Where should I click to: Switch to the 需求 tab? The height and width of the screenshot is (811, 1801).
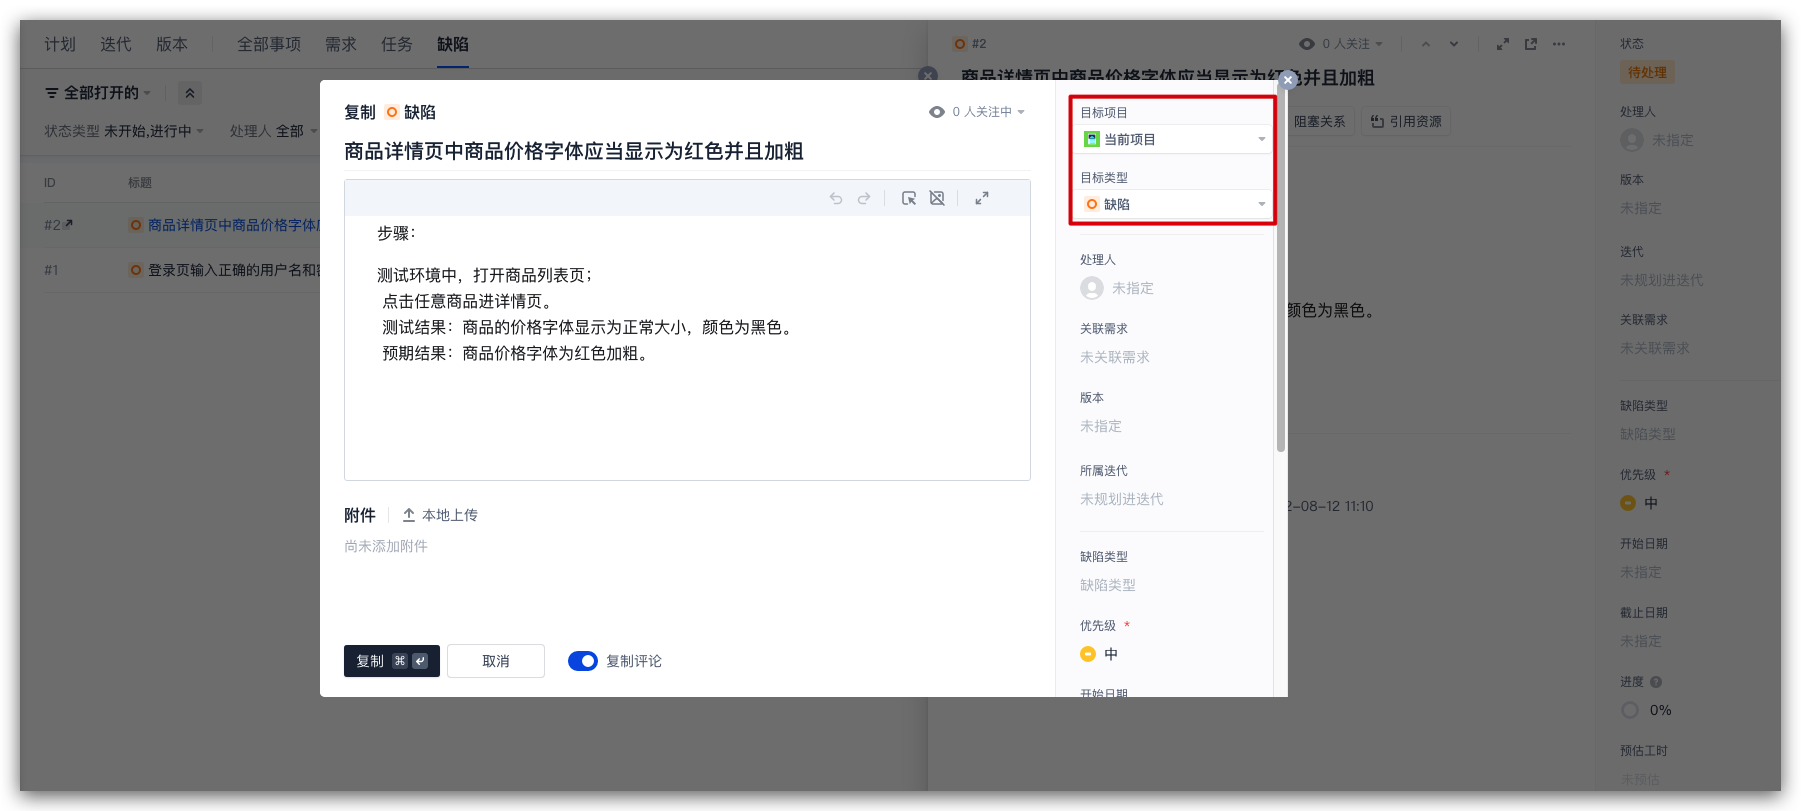pos(341,44)
